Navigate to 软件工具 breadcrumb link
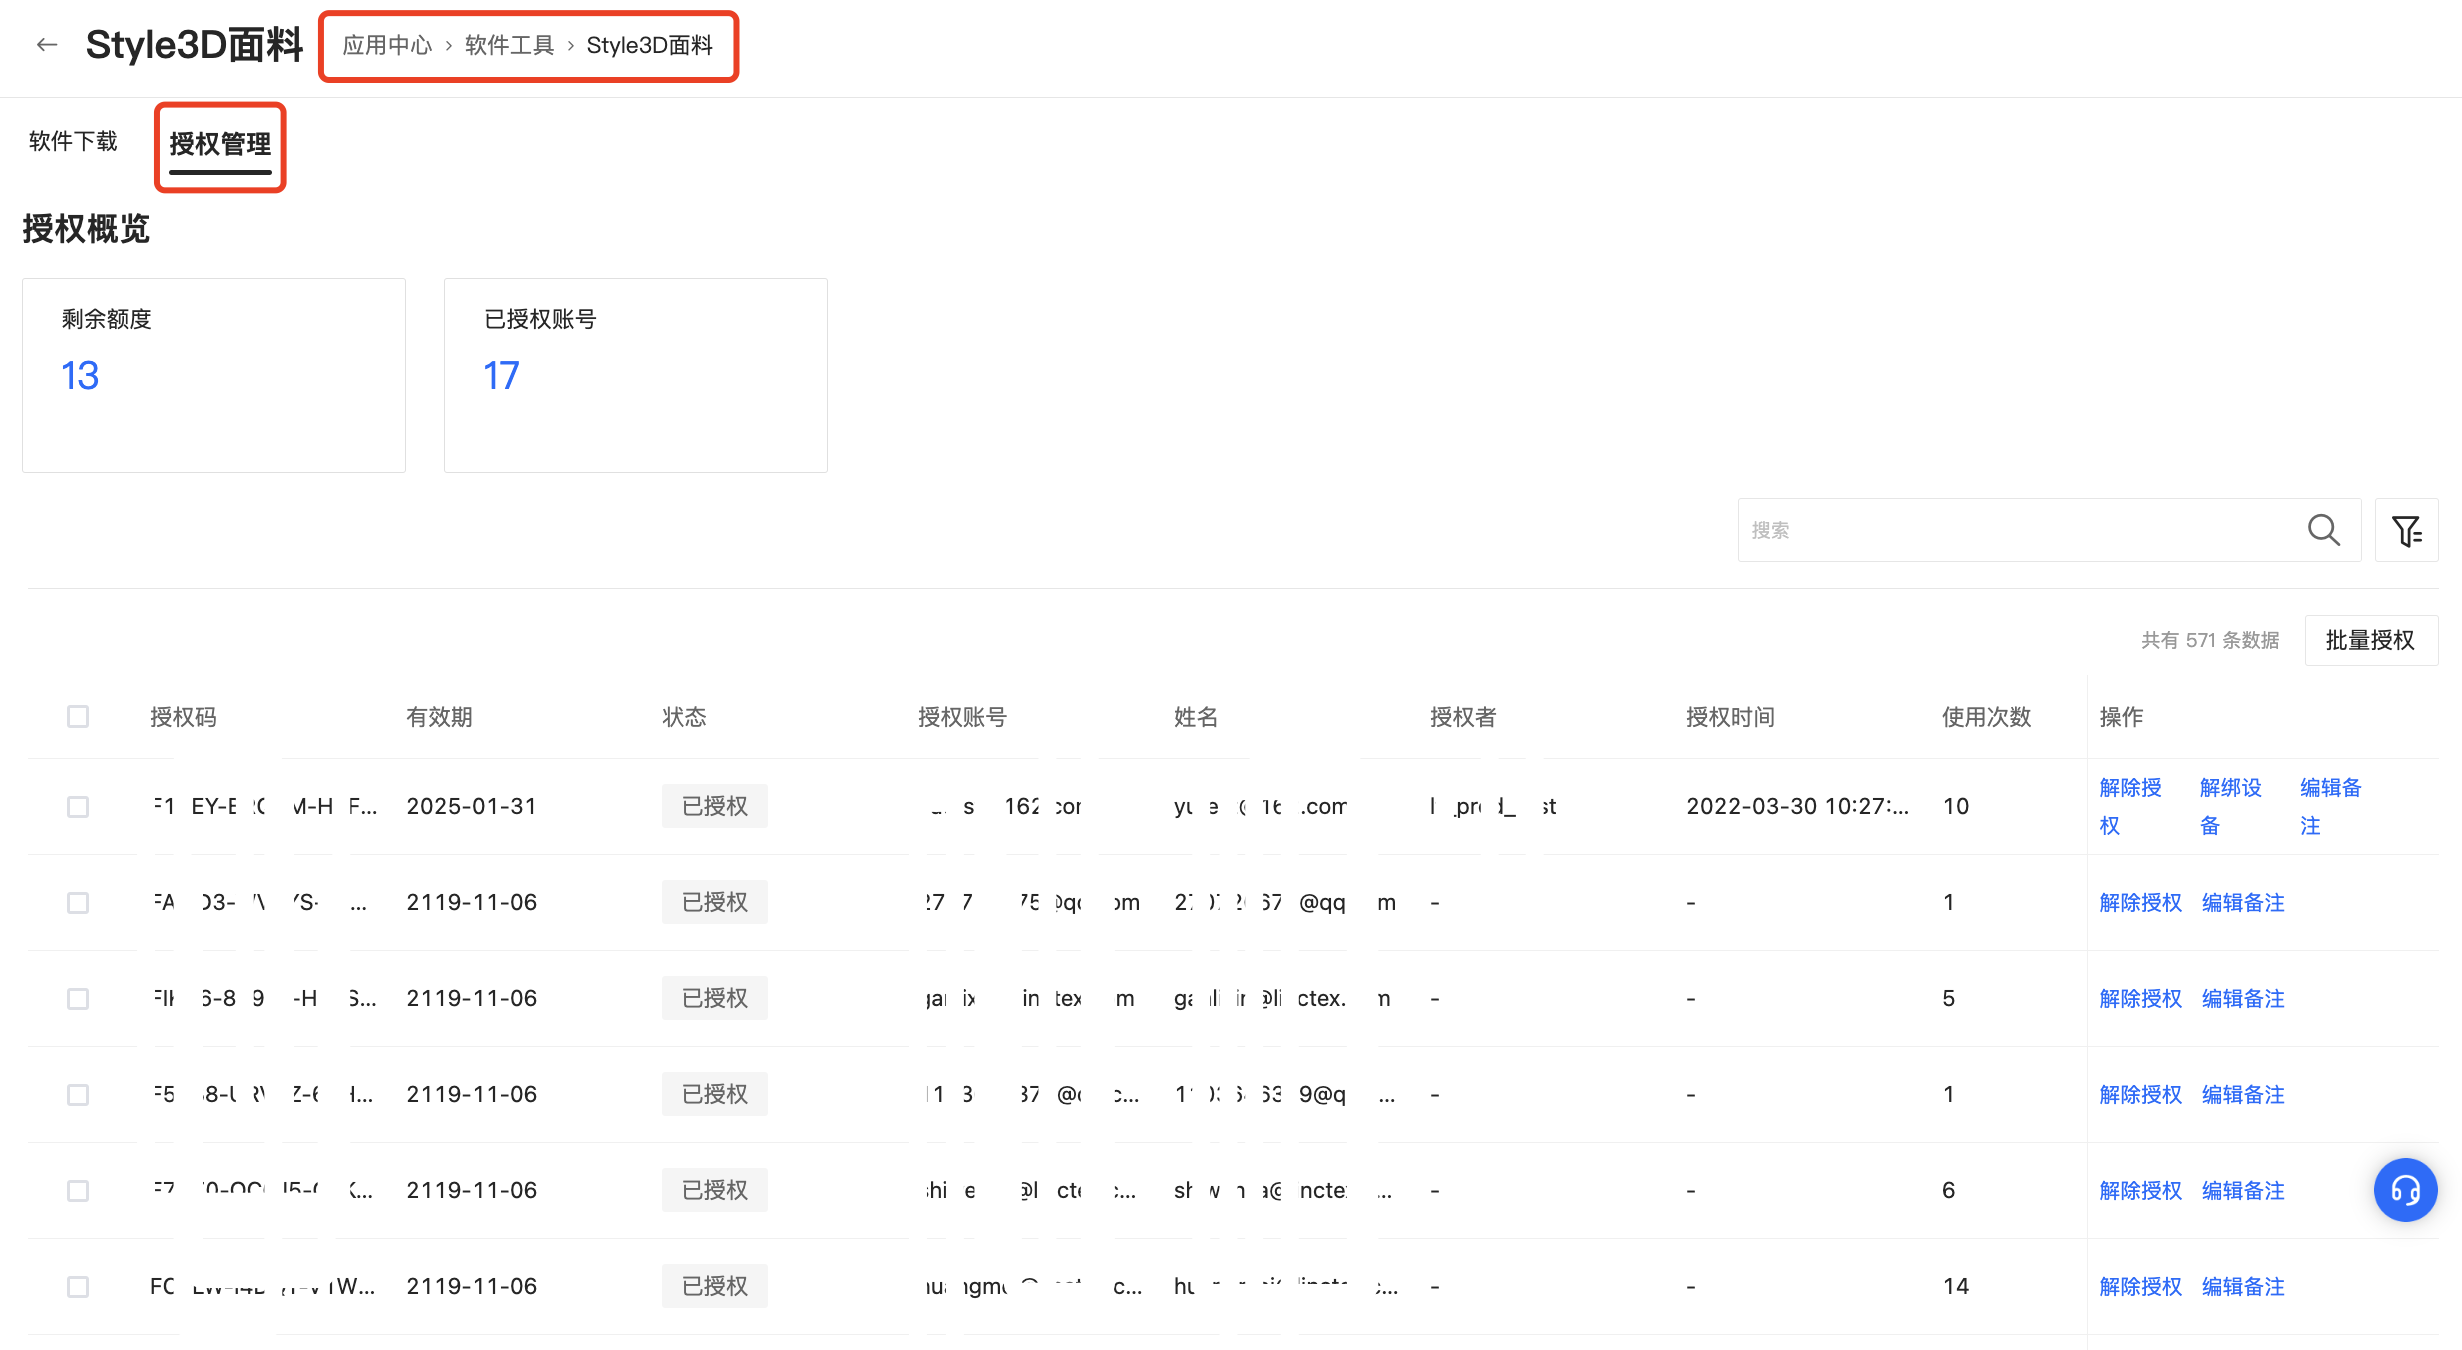Viewport: 2462px width, 1350px height. click(x=509, y=46)
